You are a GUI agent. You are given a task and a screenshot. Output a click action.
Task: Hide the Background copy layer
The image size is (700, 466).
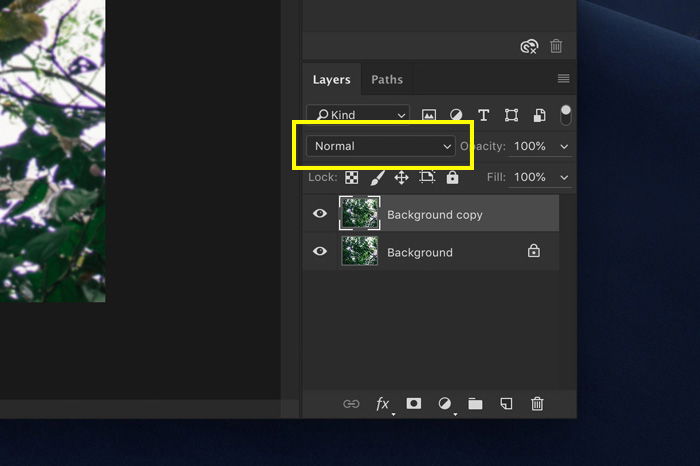pos(320,213)
